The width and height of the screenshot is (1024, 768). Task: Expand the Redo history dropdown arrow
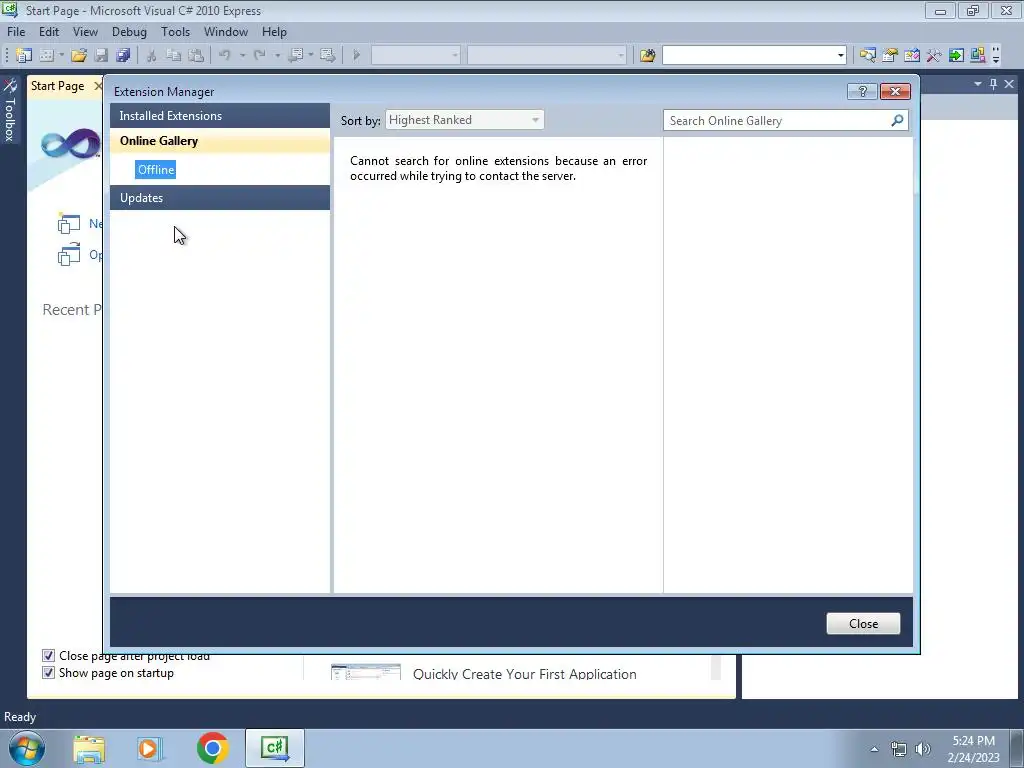pyautogui.click(x=278, y=56)
